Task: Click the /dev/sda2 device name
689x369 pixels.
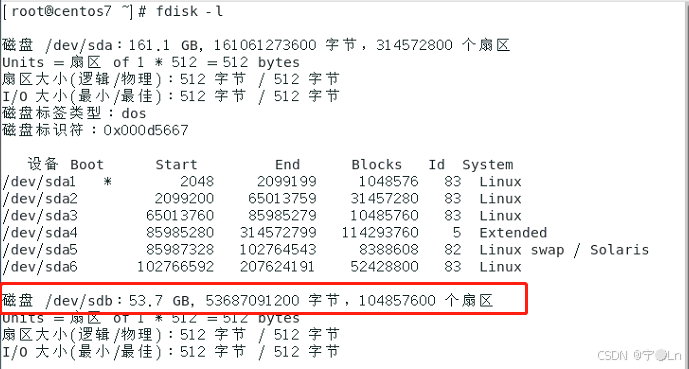Action: point(40,199)
